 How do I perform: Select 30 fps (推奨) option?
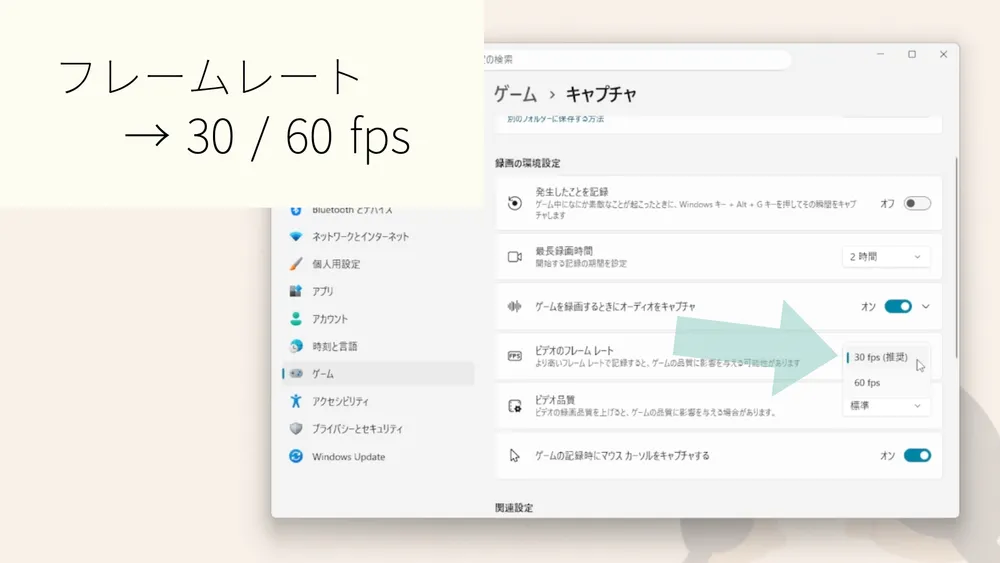coord(886,357)
